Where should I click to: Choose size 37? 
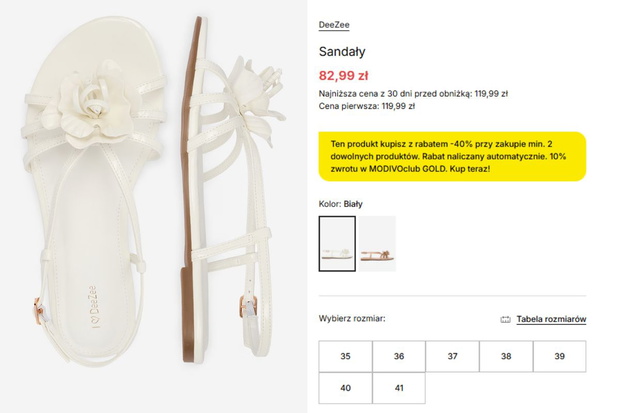click(453, 356)
